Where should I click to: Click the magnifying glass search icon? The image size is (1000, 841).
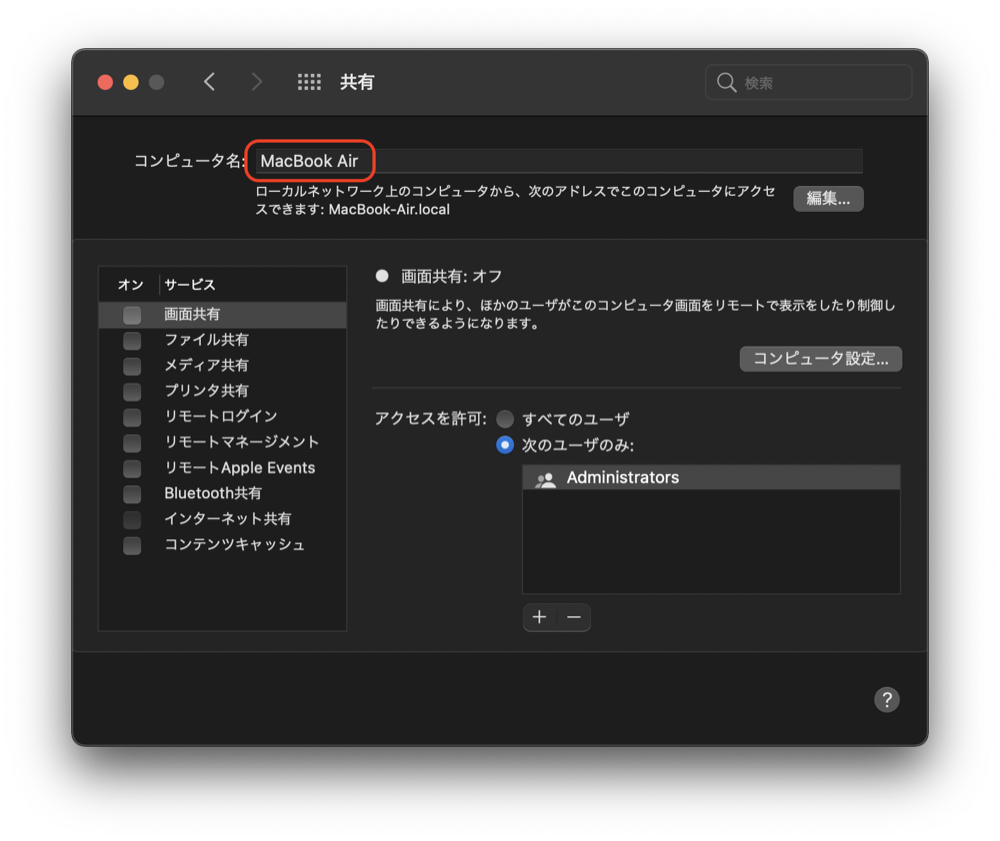[726, 82]
